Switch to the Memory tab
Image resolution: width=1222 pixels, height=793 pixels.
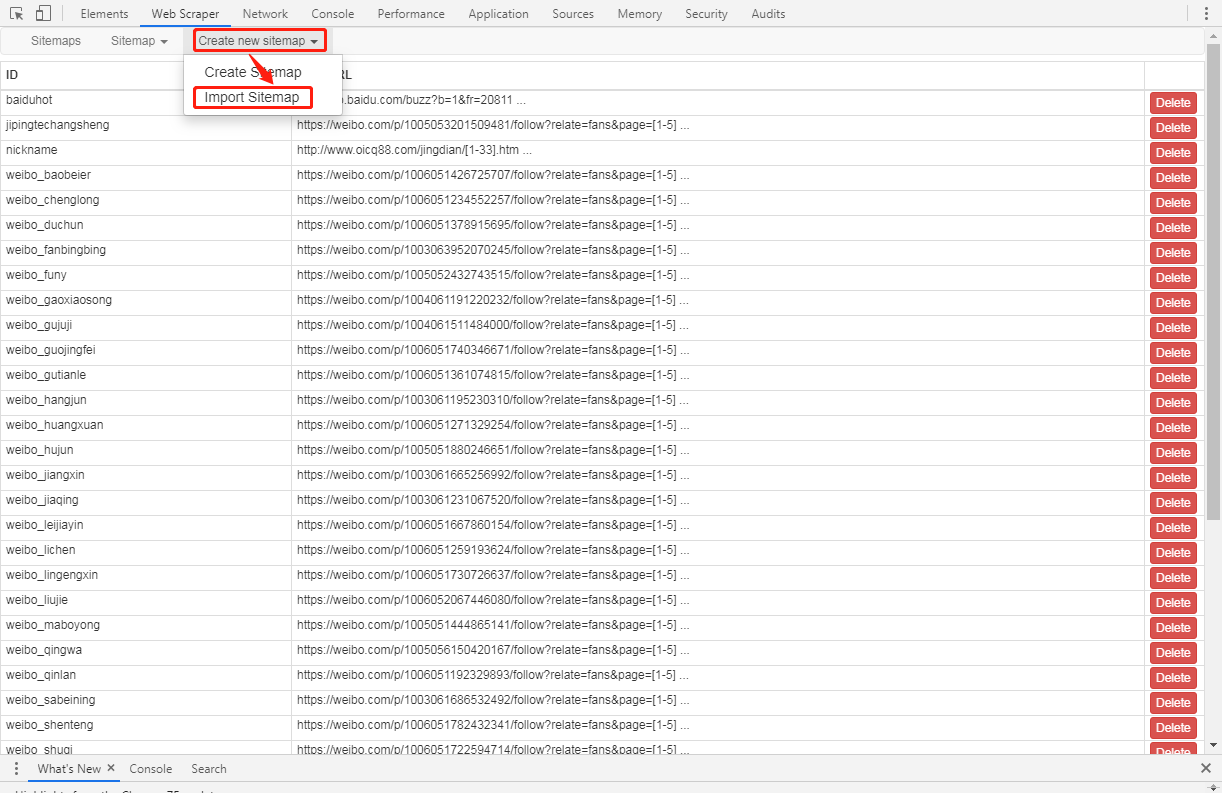click(639, 14)
